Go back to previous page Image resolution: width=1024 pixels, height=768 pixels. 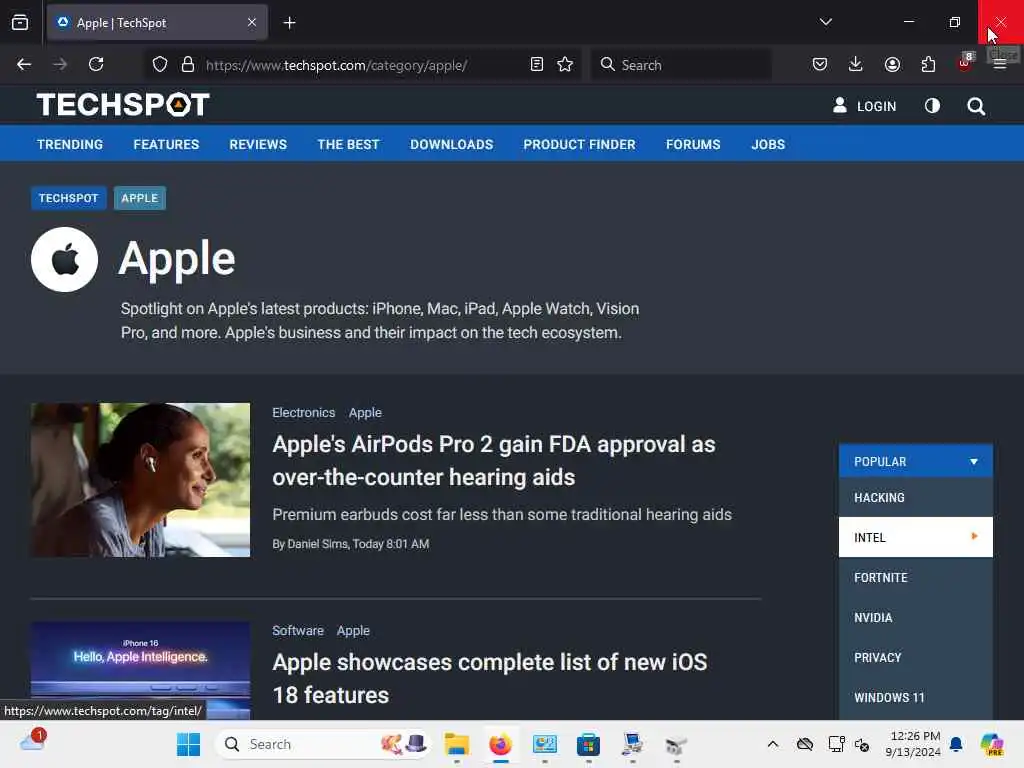pyautogui.click(x=24, y=65)
